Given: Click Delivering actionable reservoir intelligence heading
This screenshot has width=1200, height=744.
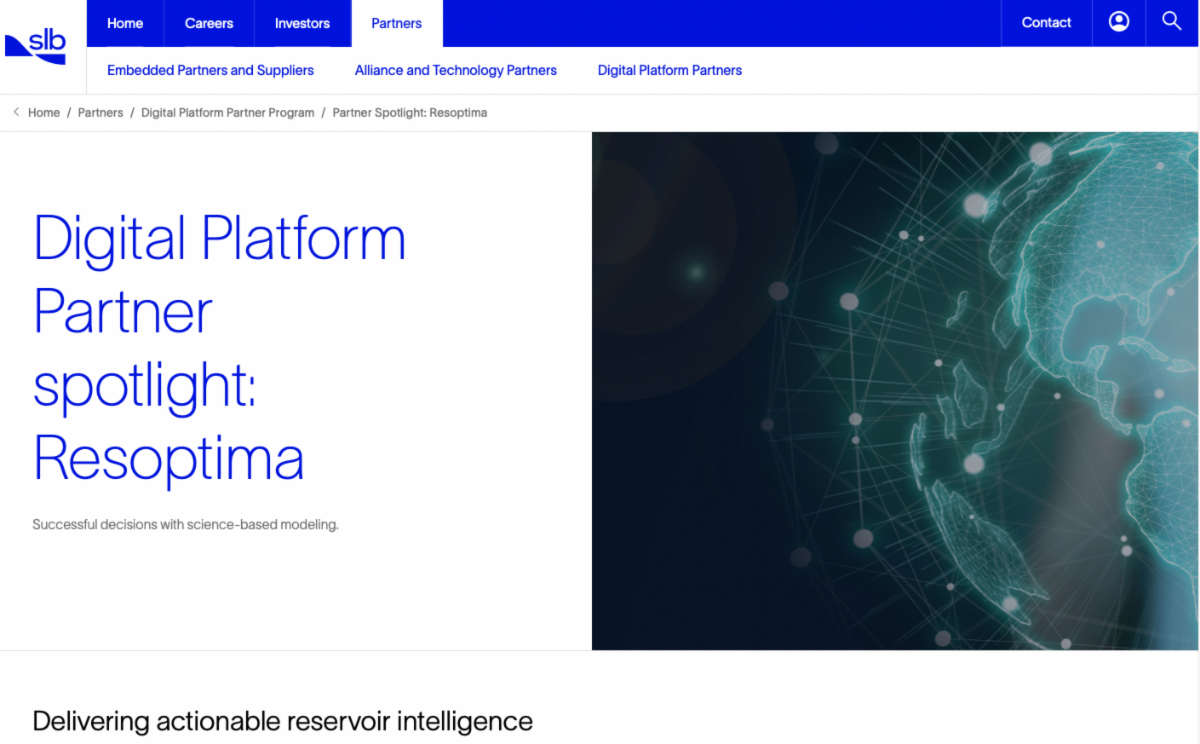Looking at the screenshot, I should (282, 720).
